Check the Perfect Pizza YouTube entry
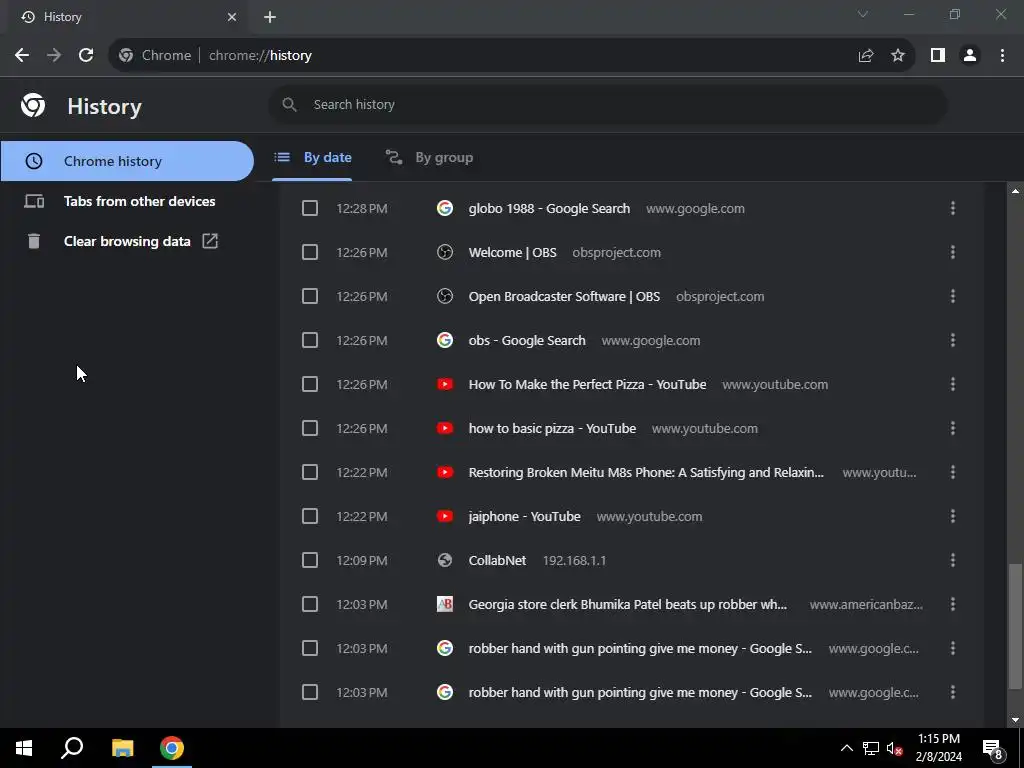The width and height of the screenshot is (1024, 768). [x=310, y=384]
